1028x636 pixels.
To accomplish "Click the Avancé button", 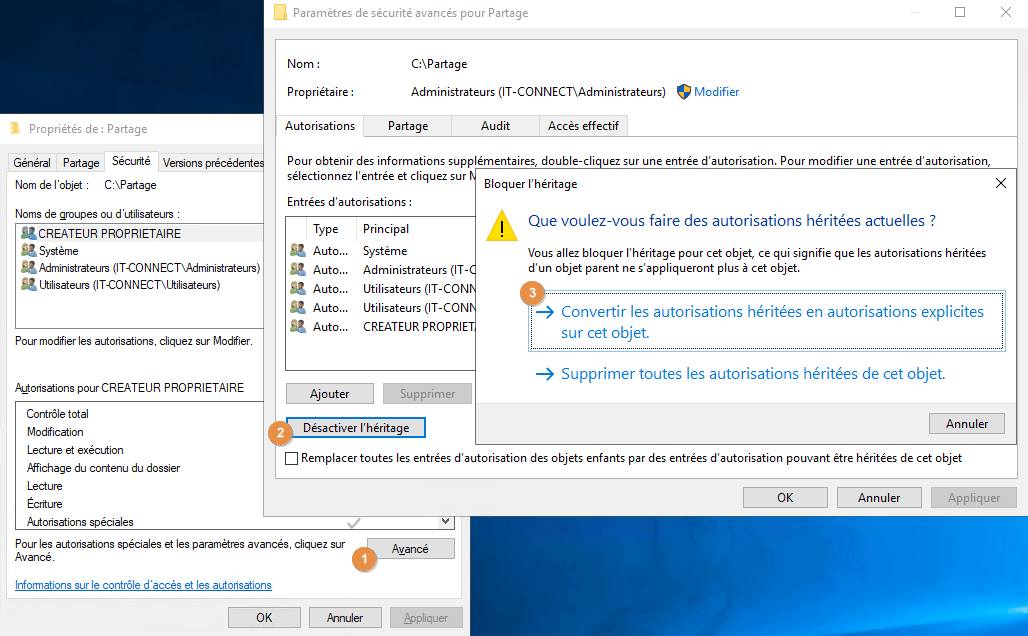I will [410, 548].
